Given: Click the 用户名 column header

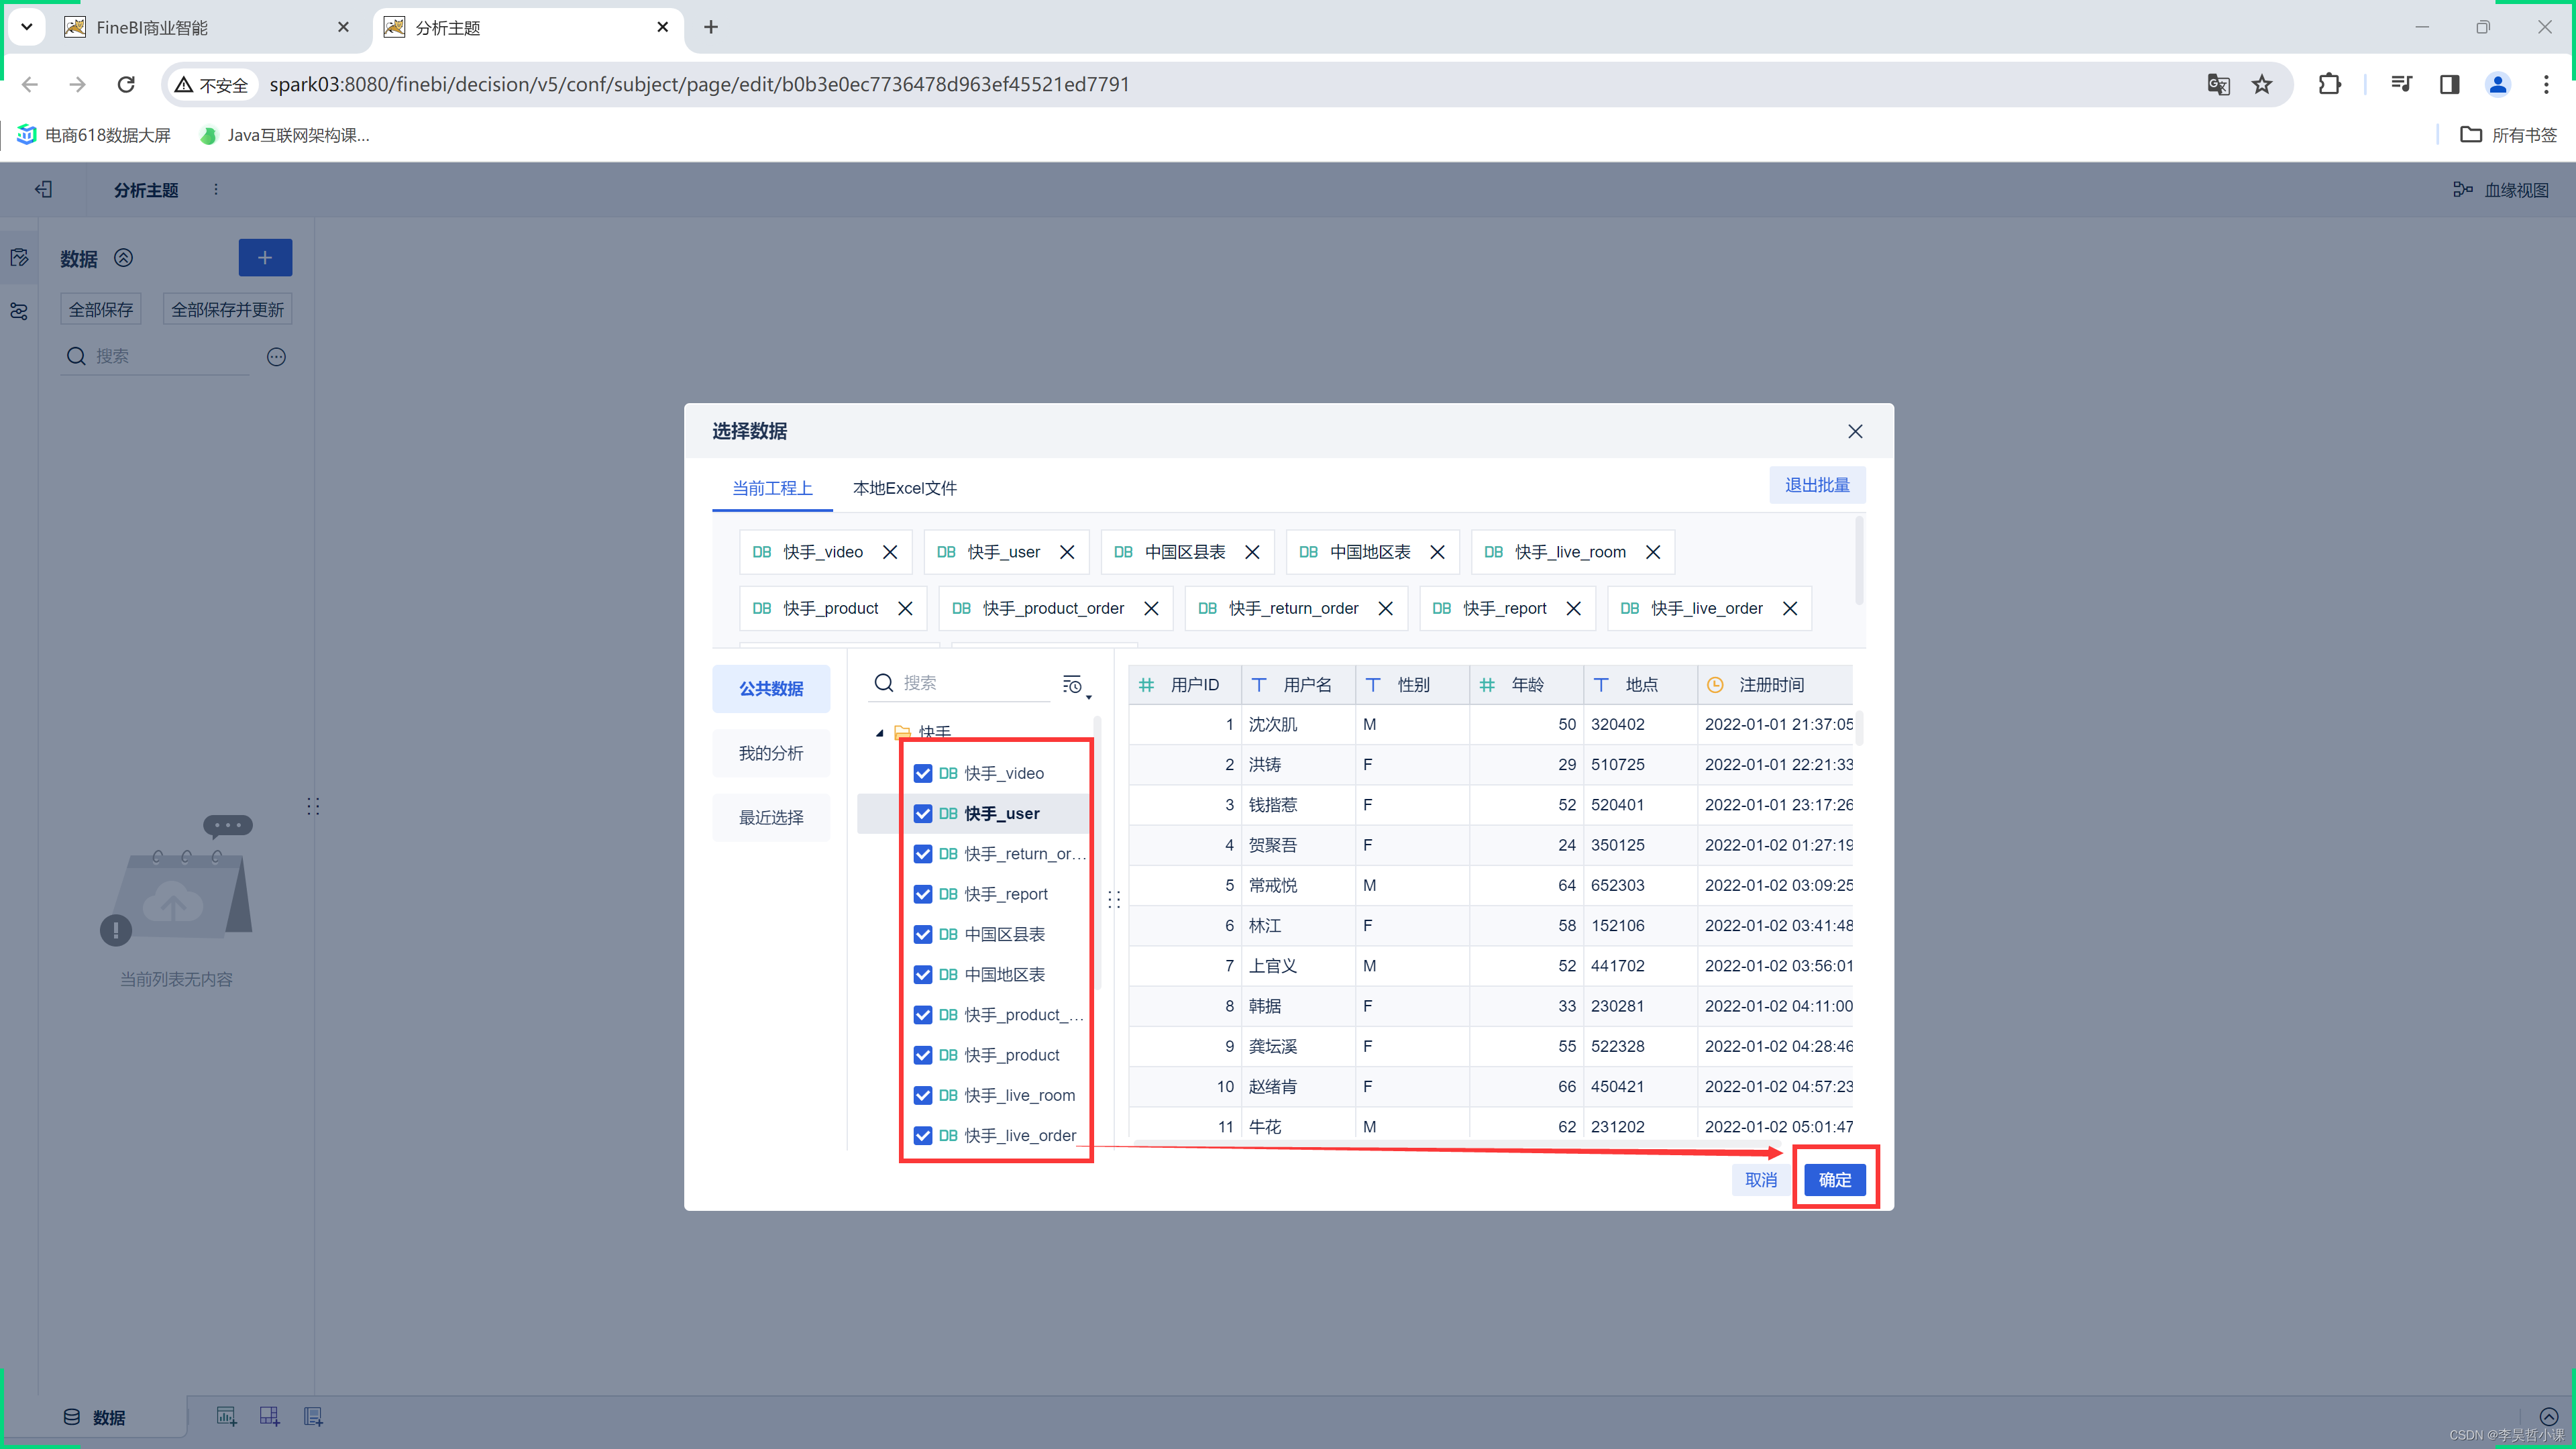Looking at the screenshot, I should [x=1298, y=685].
